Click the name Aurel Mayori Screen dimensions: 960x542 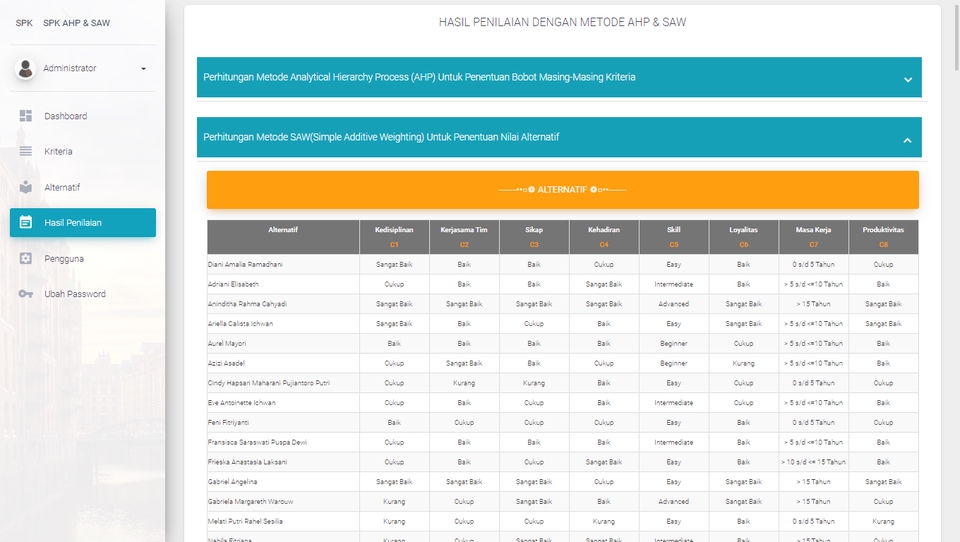click(x=227, y=344)
